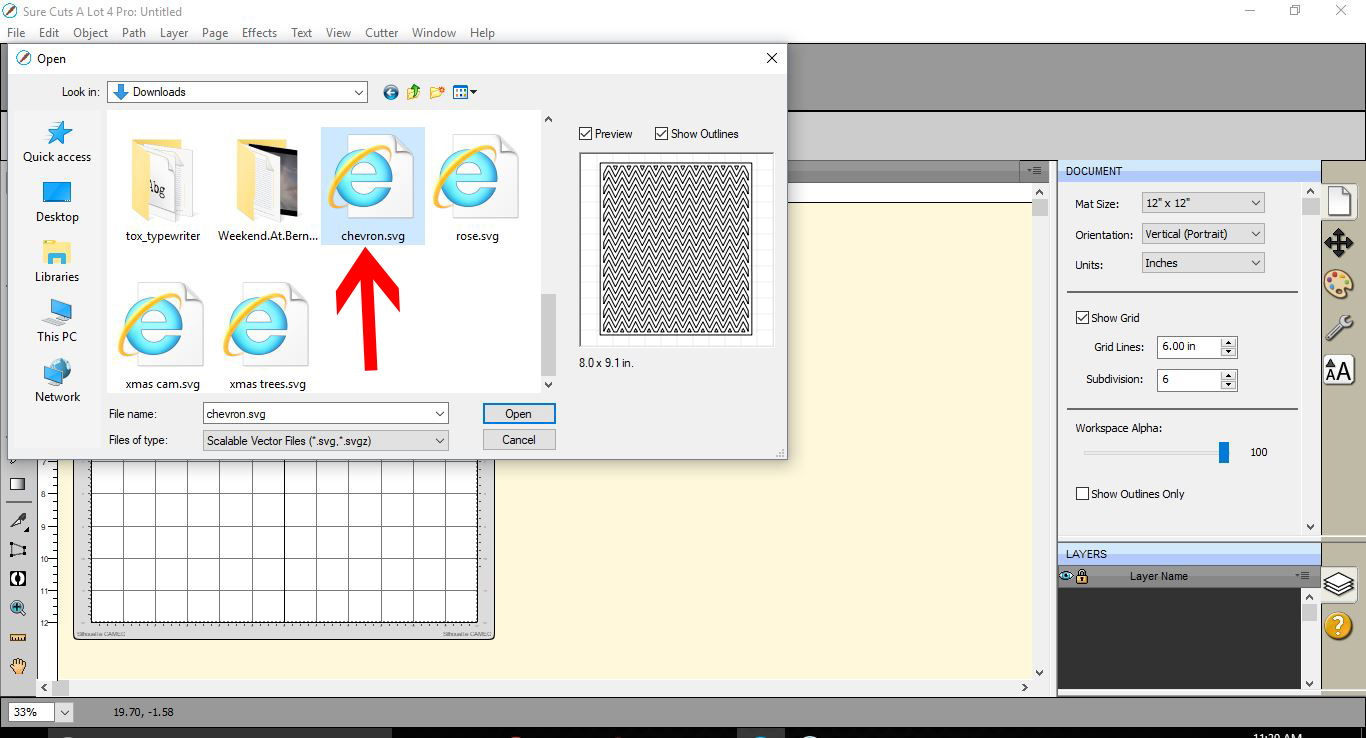Toggle the Show Grid checkbox
The height and width of the screenshot is (738, 1366).
pyautogui.click(x=1082, y=318)
